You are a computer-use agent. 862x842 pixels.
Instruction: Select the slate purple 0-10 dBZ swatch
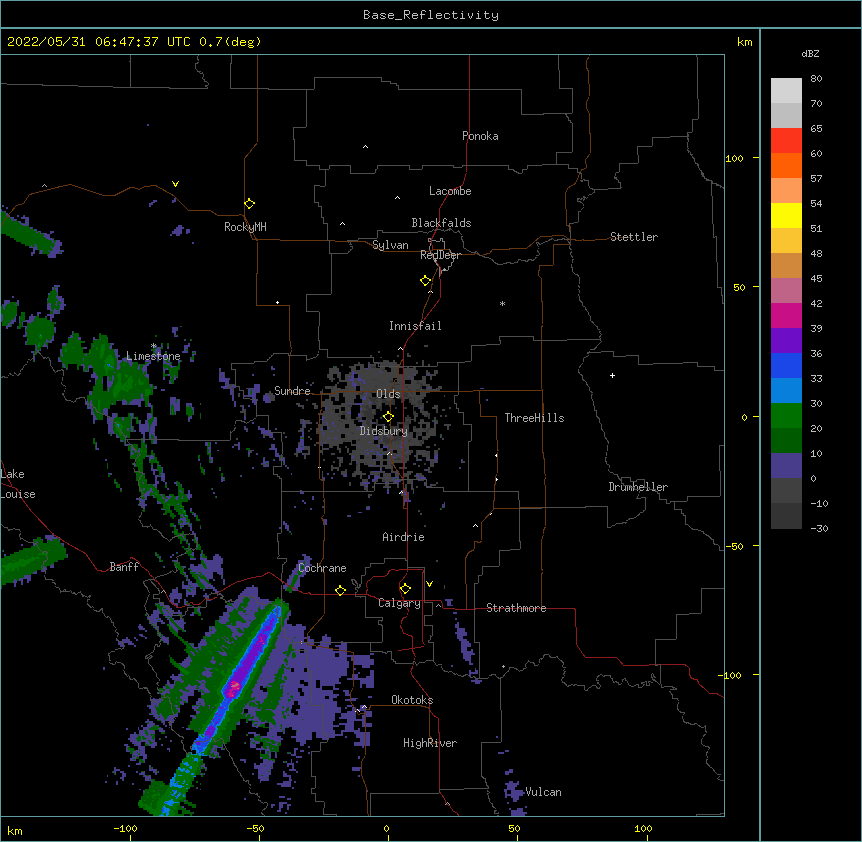click(786, 466)
